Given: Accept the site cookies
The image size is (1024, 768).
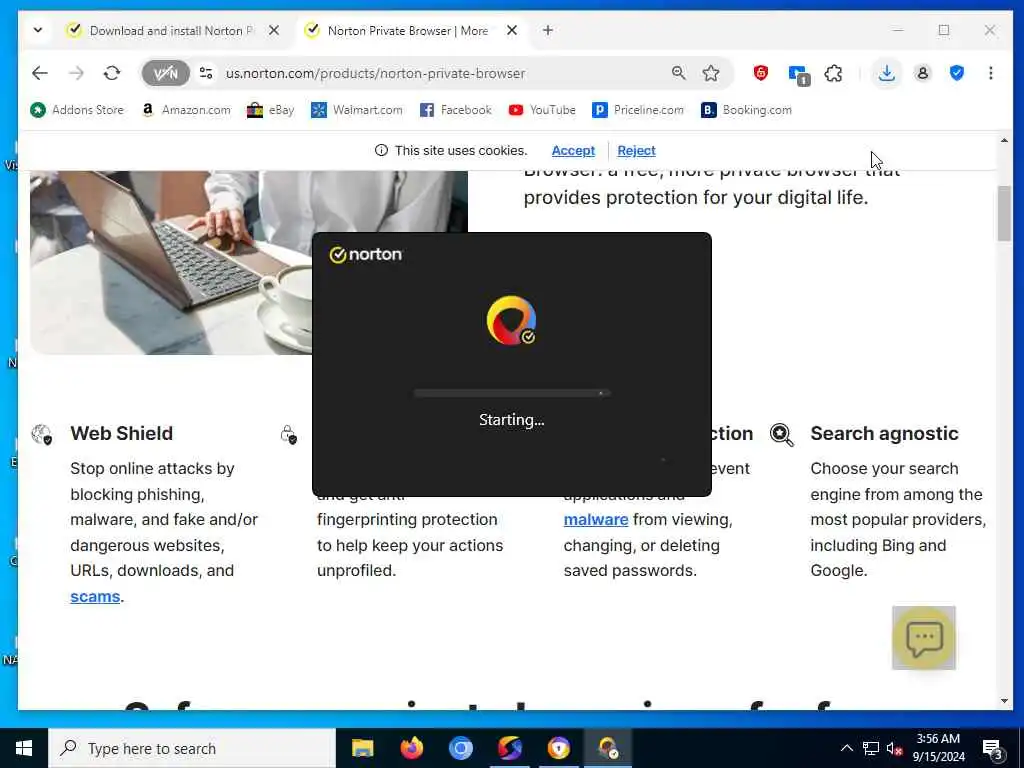Looking at the screenshot, I should [x=573, y=151].
